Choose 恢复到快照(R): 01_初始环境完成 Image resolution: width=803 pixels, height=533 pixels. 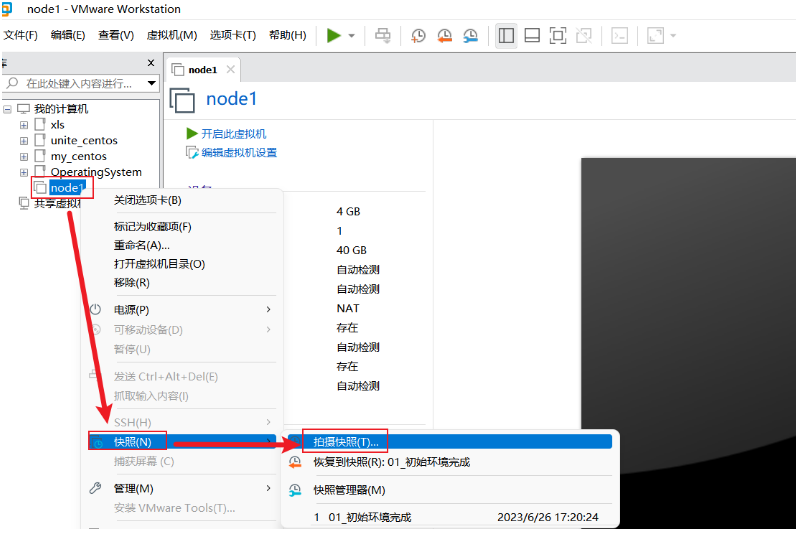[x=392, y=462]
